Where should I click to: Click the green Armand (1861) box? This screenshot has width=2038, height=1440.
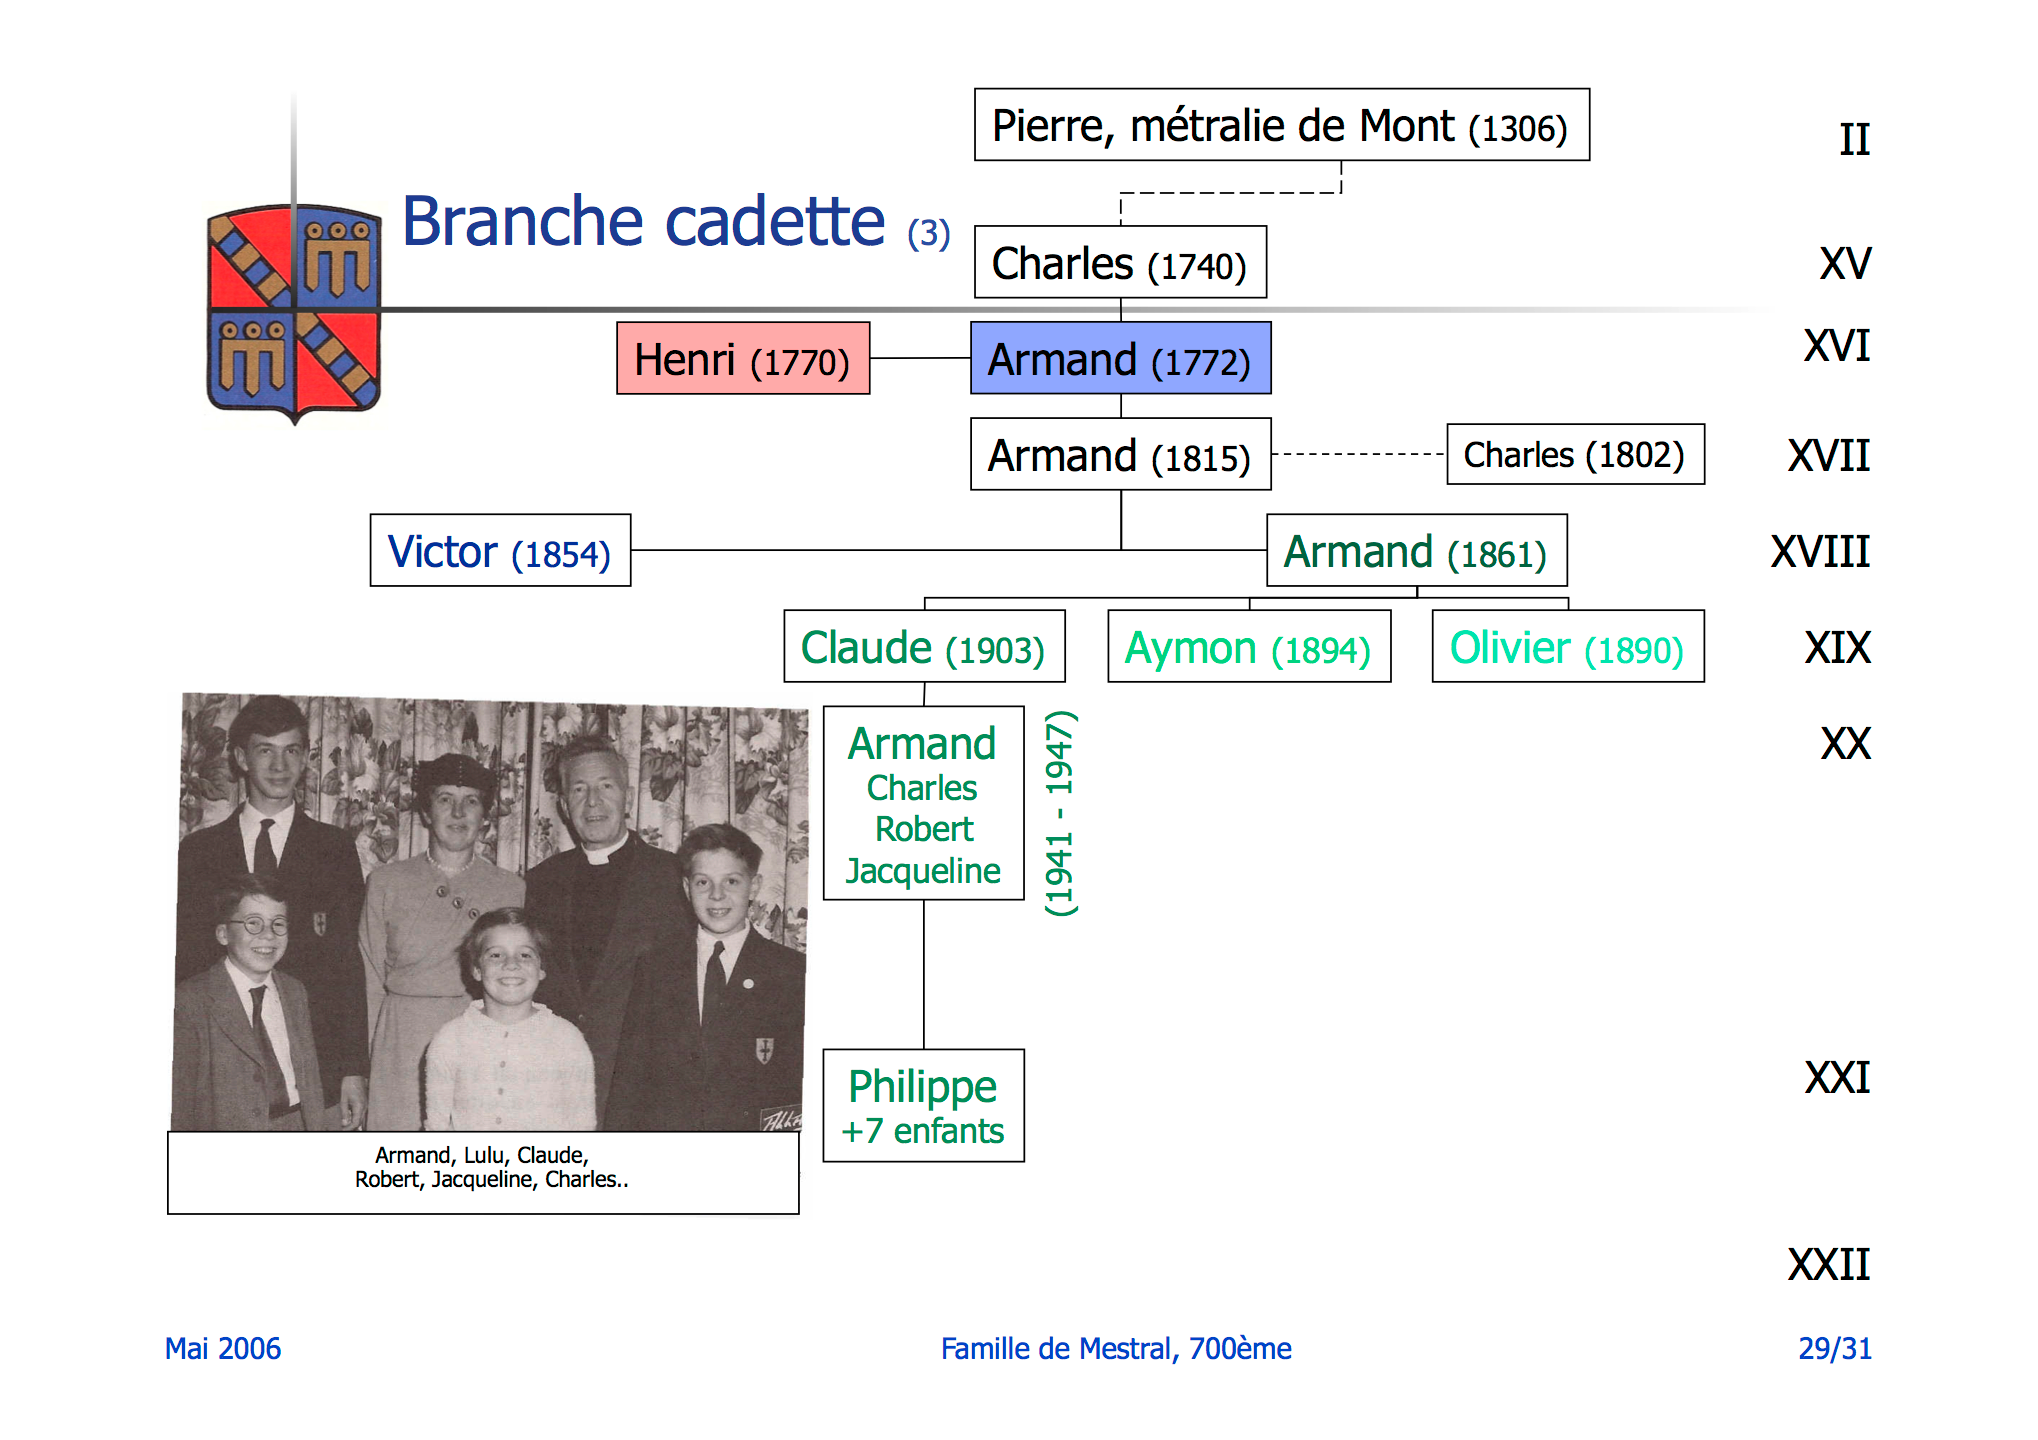point(1416,551)
